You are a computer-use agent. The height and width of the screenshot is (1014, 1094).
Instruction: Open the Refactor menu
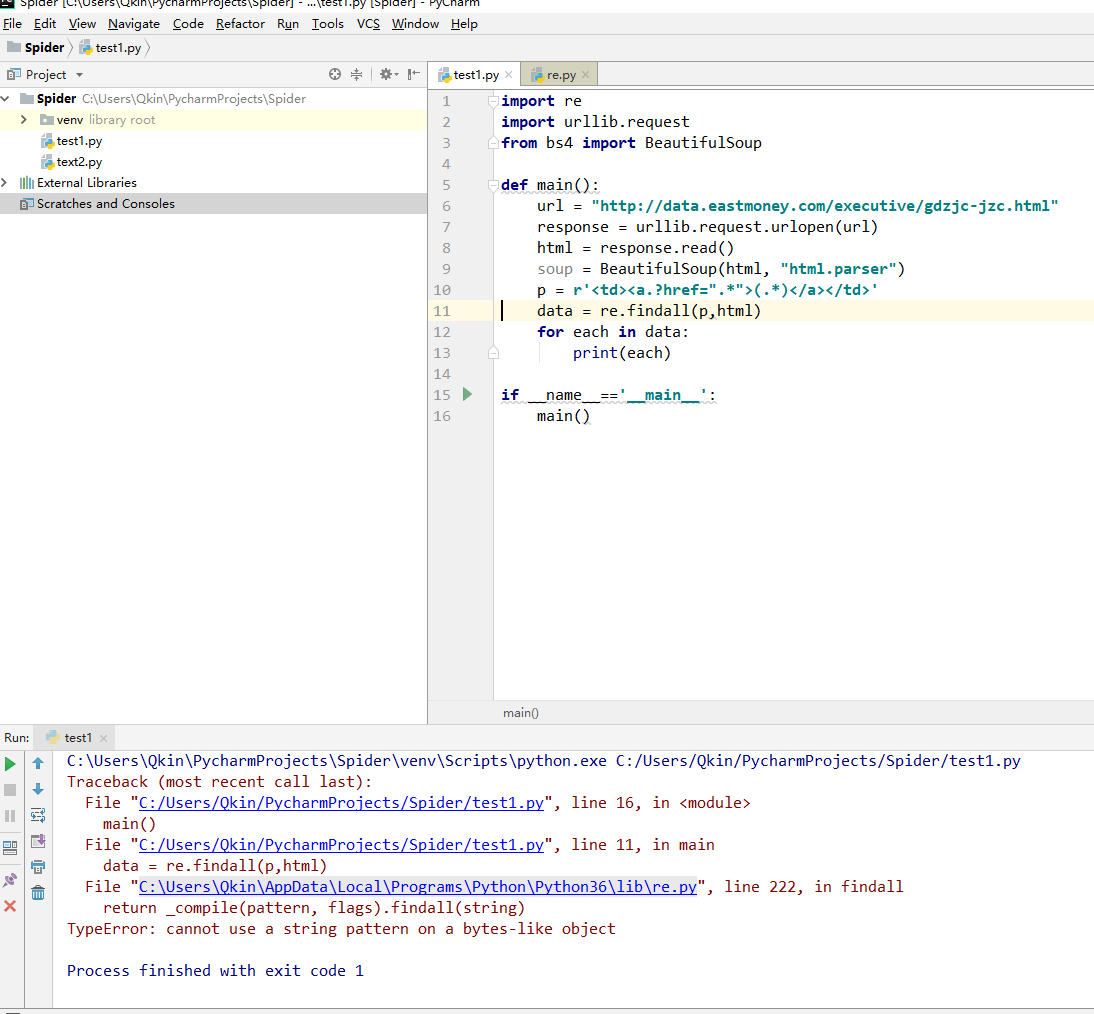240,23
